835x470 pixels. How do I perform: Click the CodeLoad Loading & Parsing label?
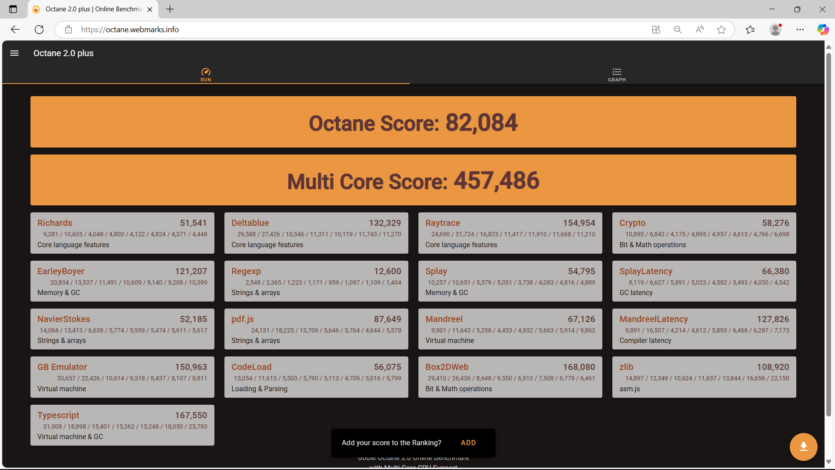point(259,389)
